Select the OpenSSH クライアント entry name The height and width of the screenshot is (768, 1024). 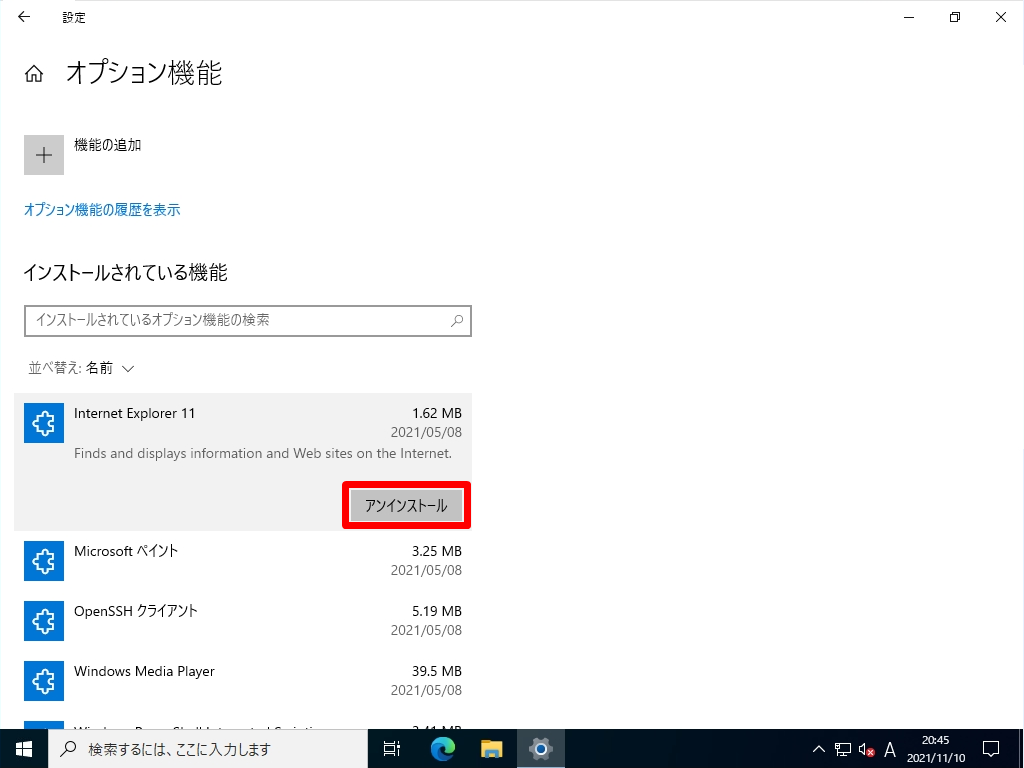[x=136, y=611]
